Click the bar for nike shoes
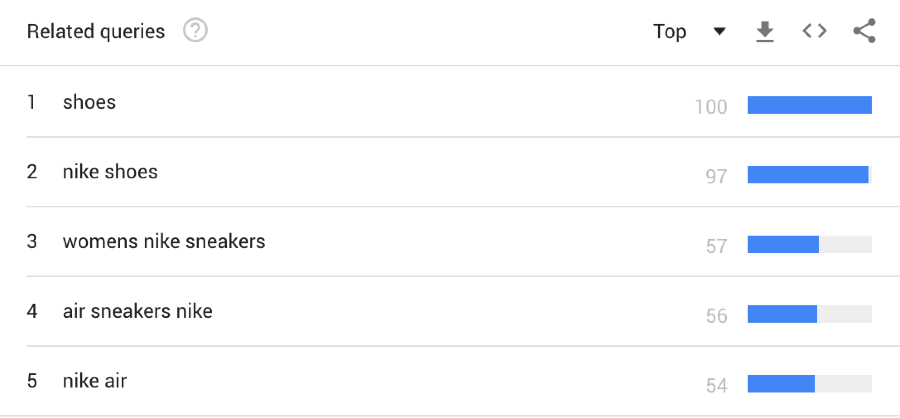This screenshot has width=900, height=418. click(808, 175)
